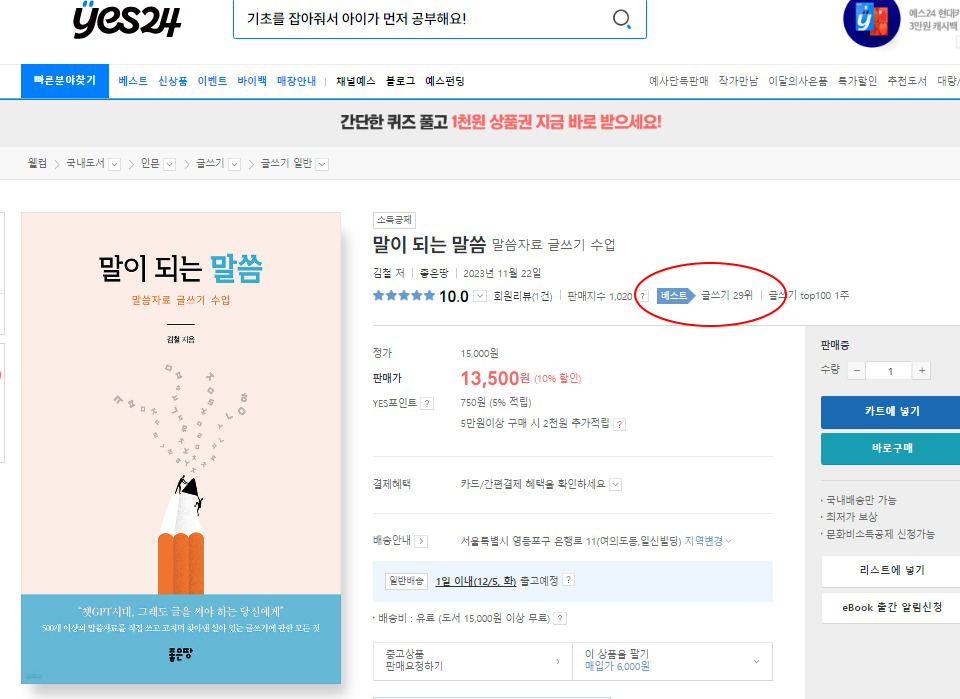
Task: Open 글쓰기 top100 1주 link
Action: [809, 295]
